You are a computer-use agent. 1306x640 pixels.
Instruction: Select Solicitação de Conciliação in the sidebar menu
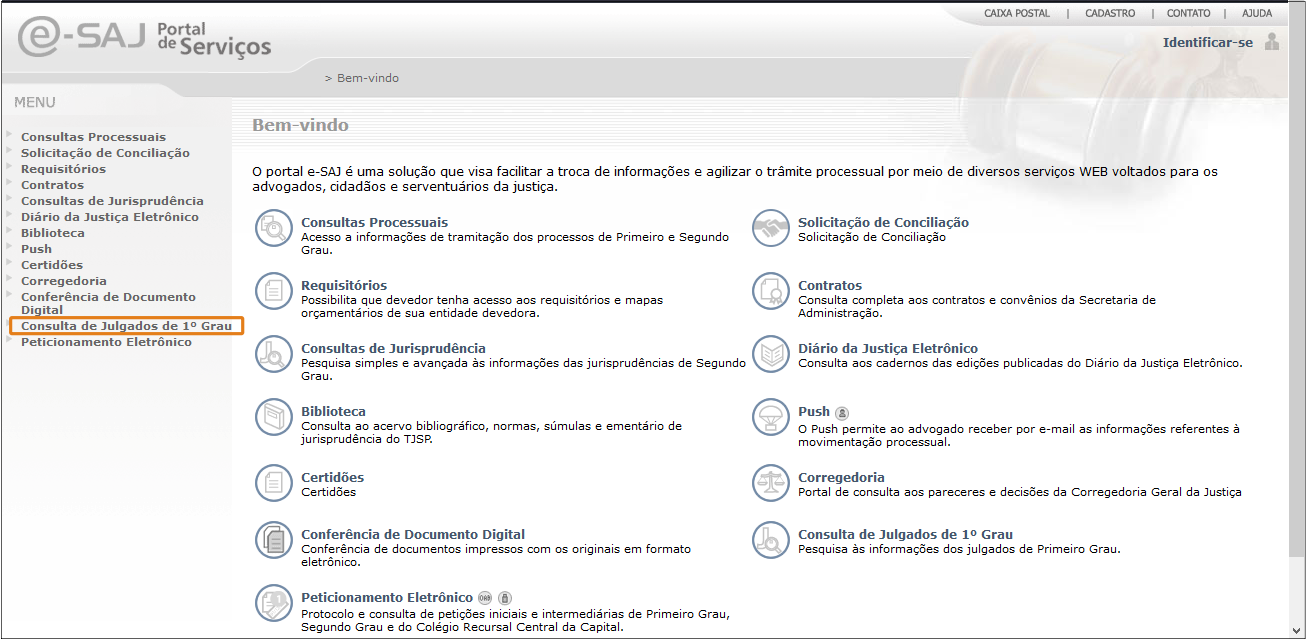tap(105, 153)
